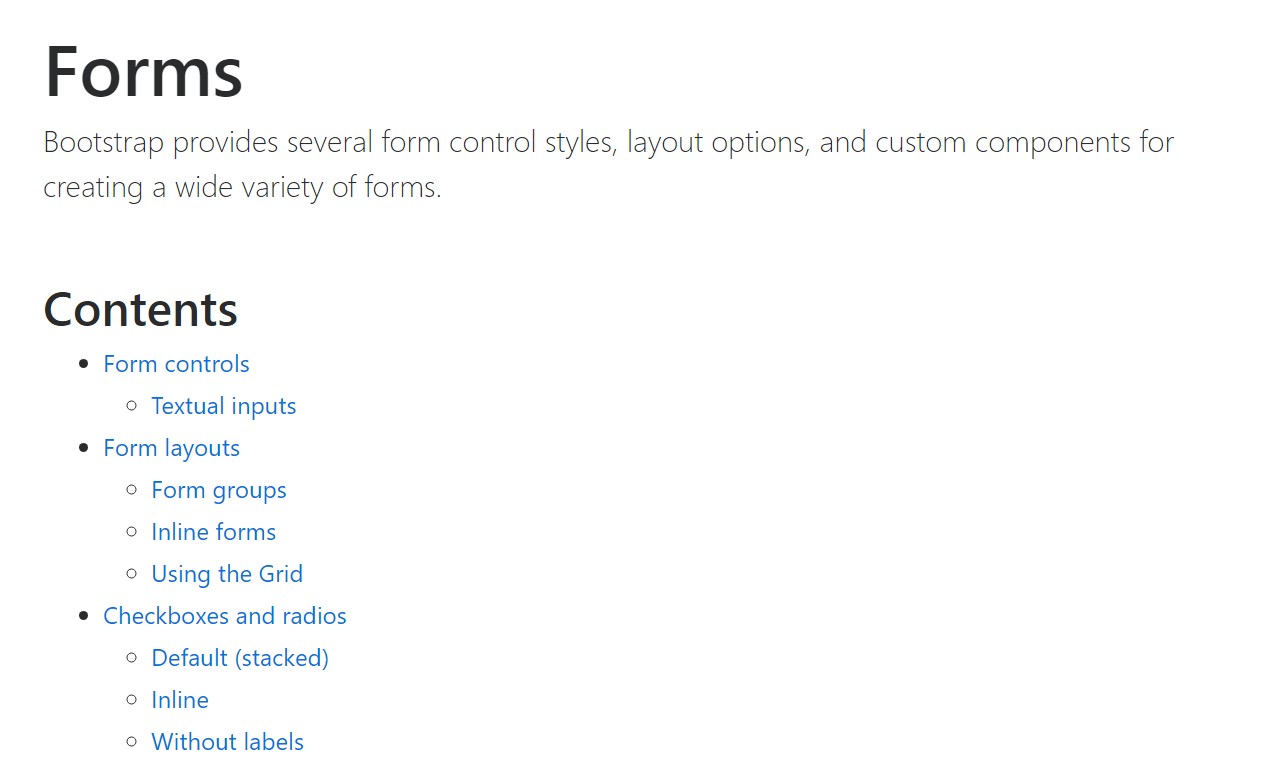Screen dimensions: 1264x765
Task: Jump to the Without labels section
Action: point(227,742)
